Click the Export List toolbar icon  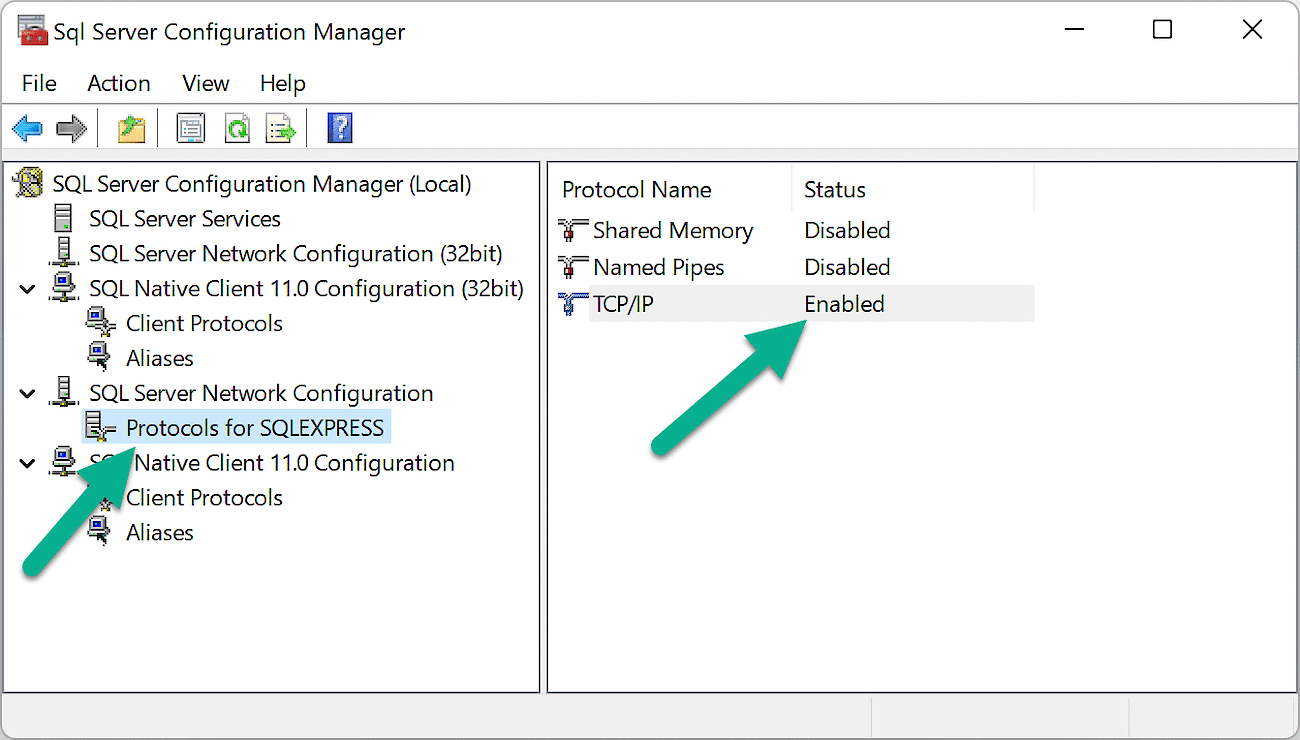[x=281, y=128]
